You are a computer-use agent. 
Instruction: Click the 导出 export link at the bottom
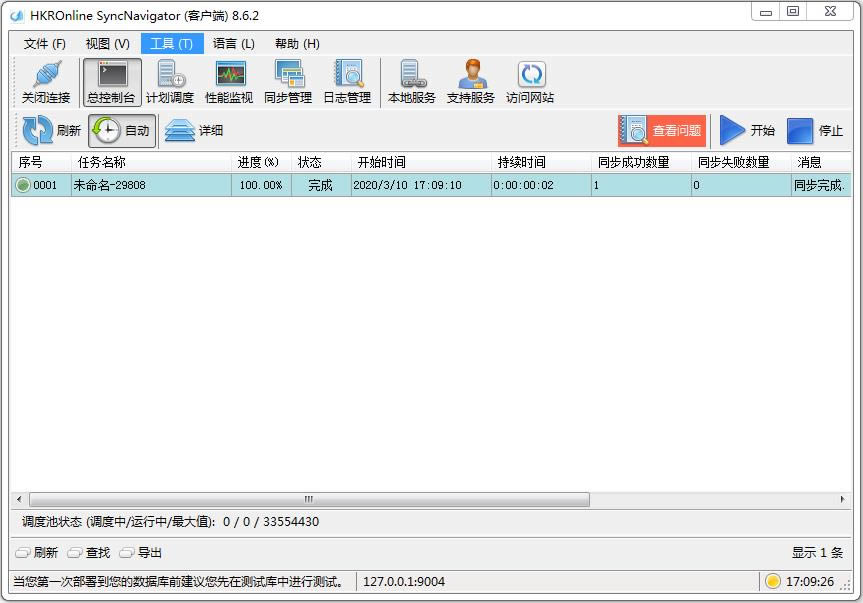141,553
